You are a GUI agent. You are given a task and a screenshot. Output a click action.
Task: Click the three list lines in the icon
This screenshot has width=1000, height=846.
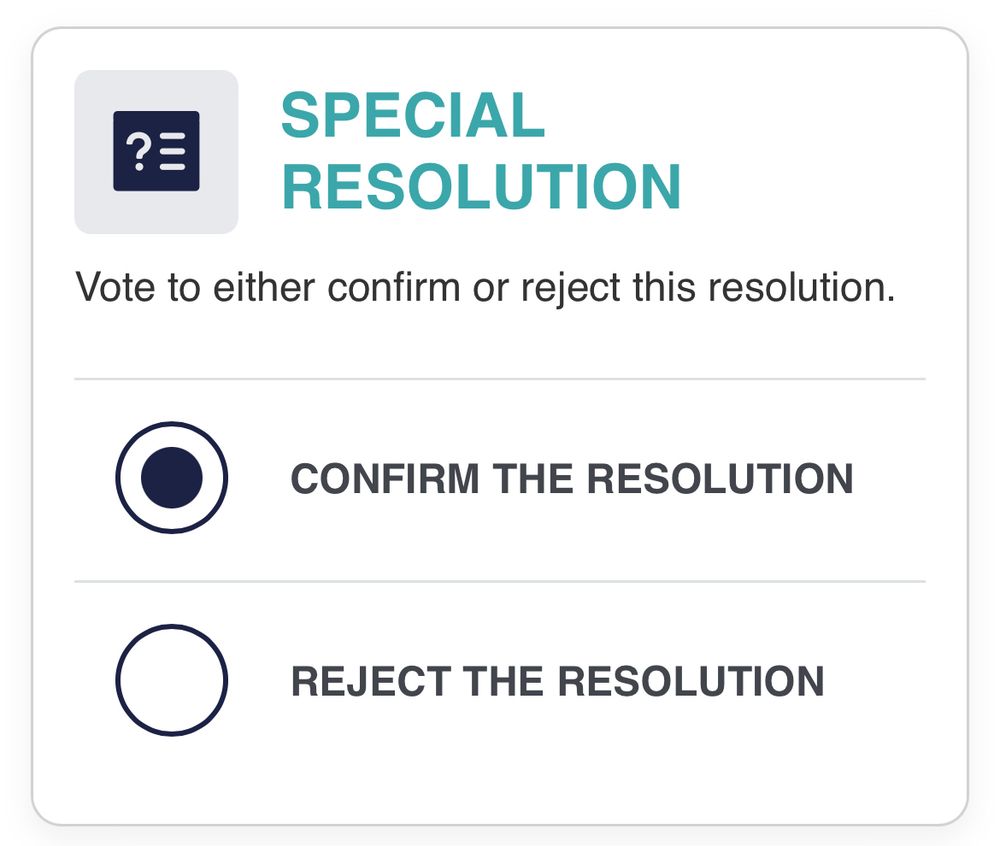coord(172,152)
